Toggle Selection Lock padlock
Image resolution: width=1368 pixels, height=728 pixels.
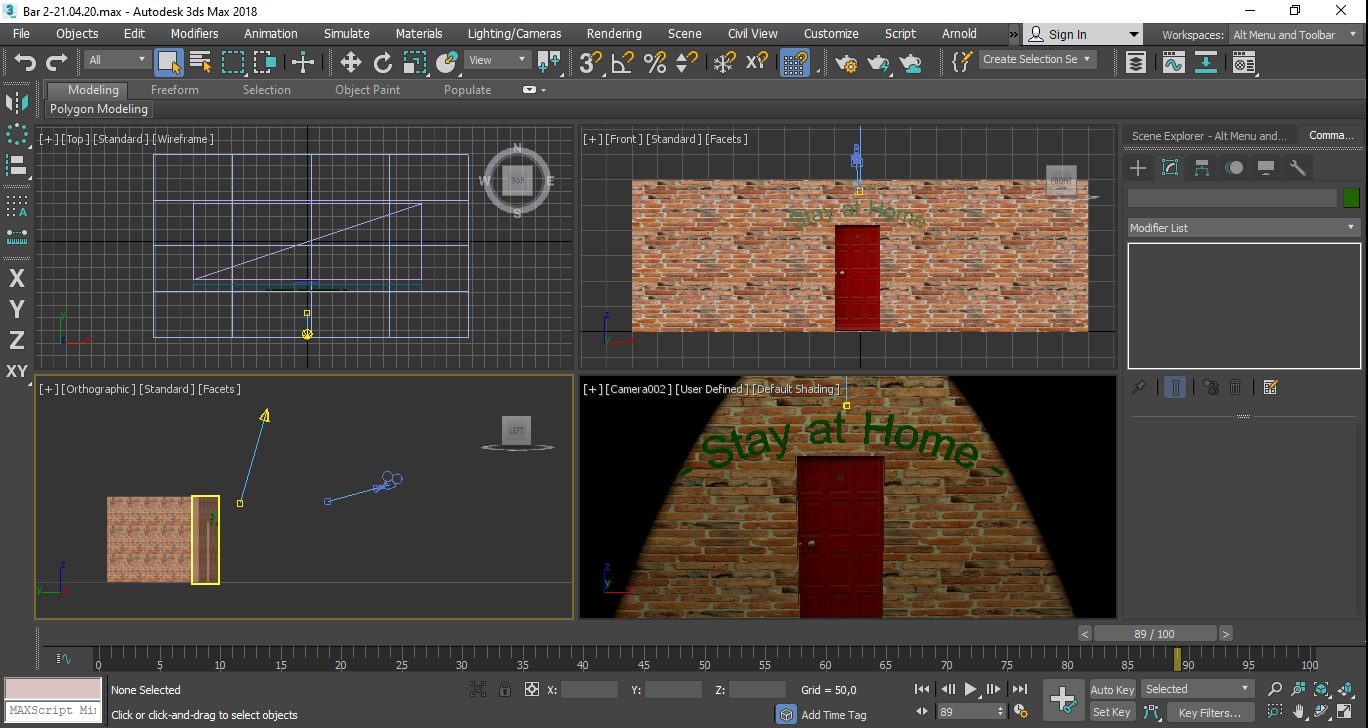[505, 689]
